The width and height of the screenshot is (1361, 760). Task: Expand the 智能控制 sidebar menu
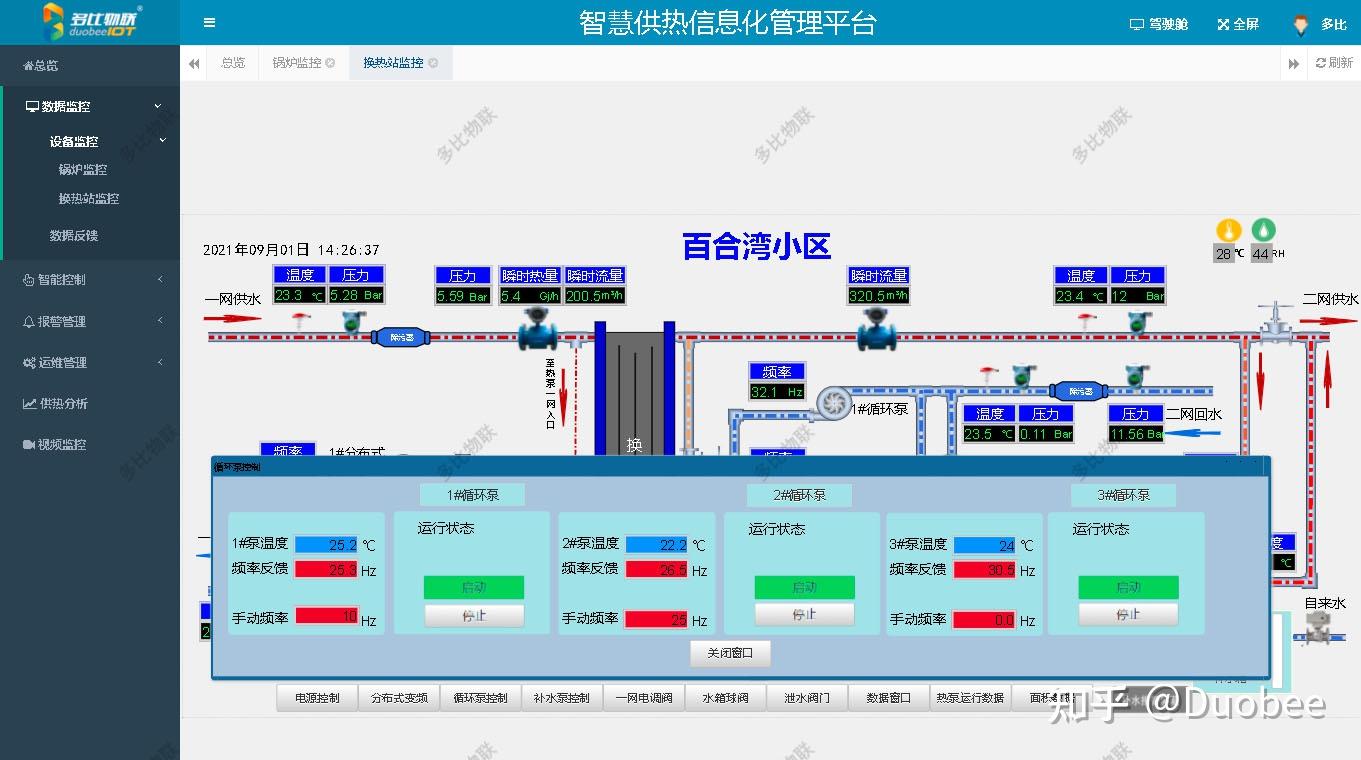click(x=90, y=280)
